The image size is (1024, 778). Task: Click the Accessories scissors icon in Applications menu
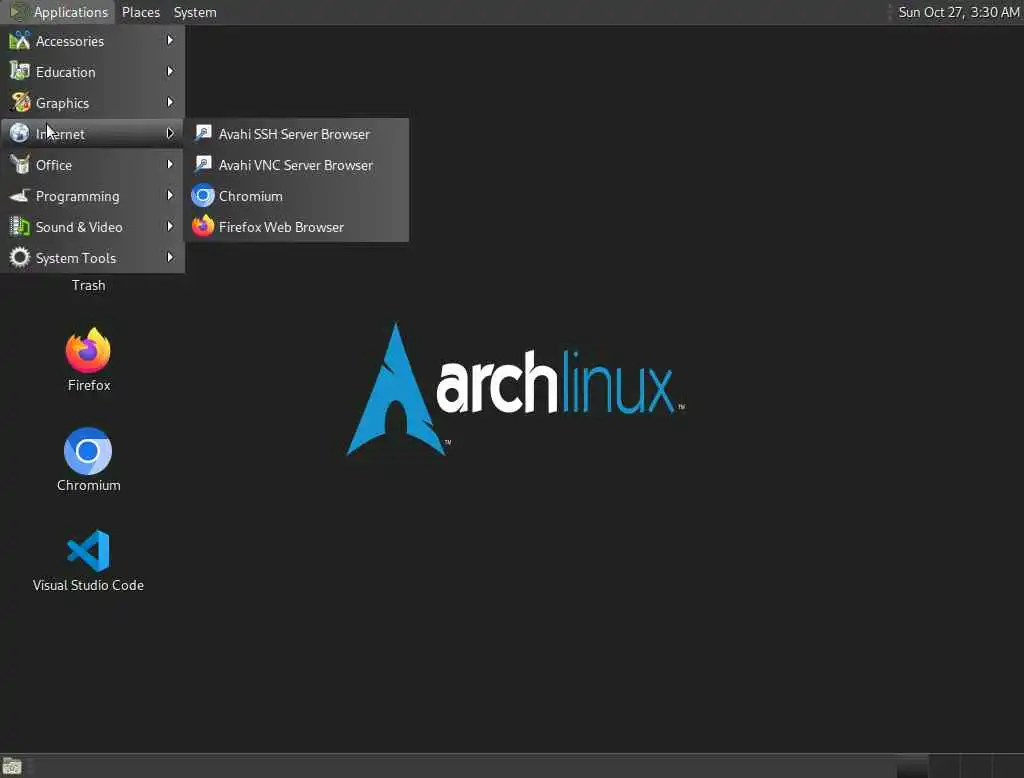[x=20, y=41]
